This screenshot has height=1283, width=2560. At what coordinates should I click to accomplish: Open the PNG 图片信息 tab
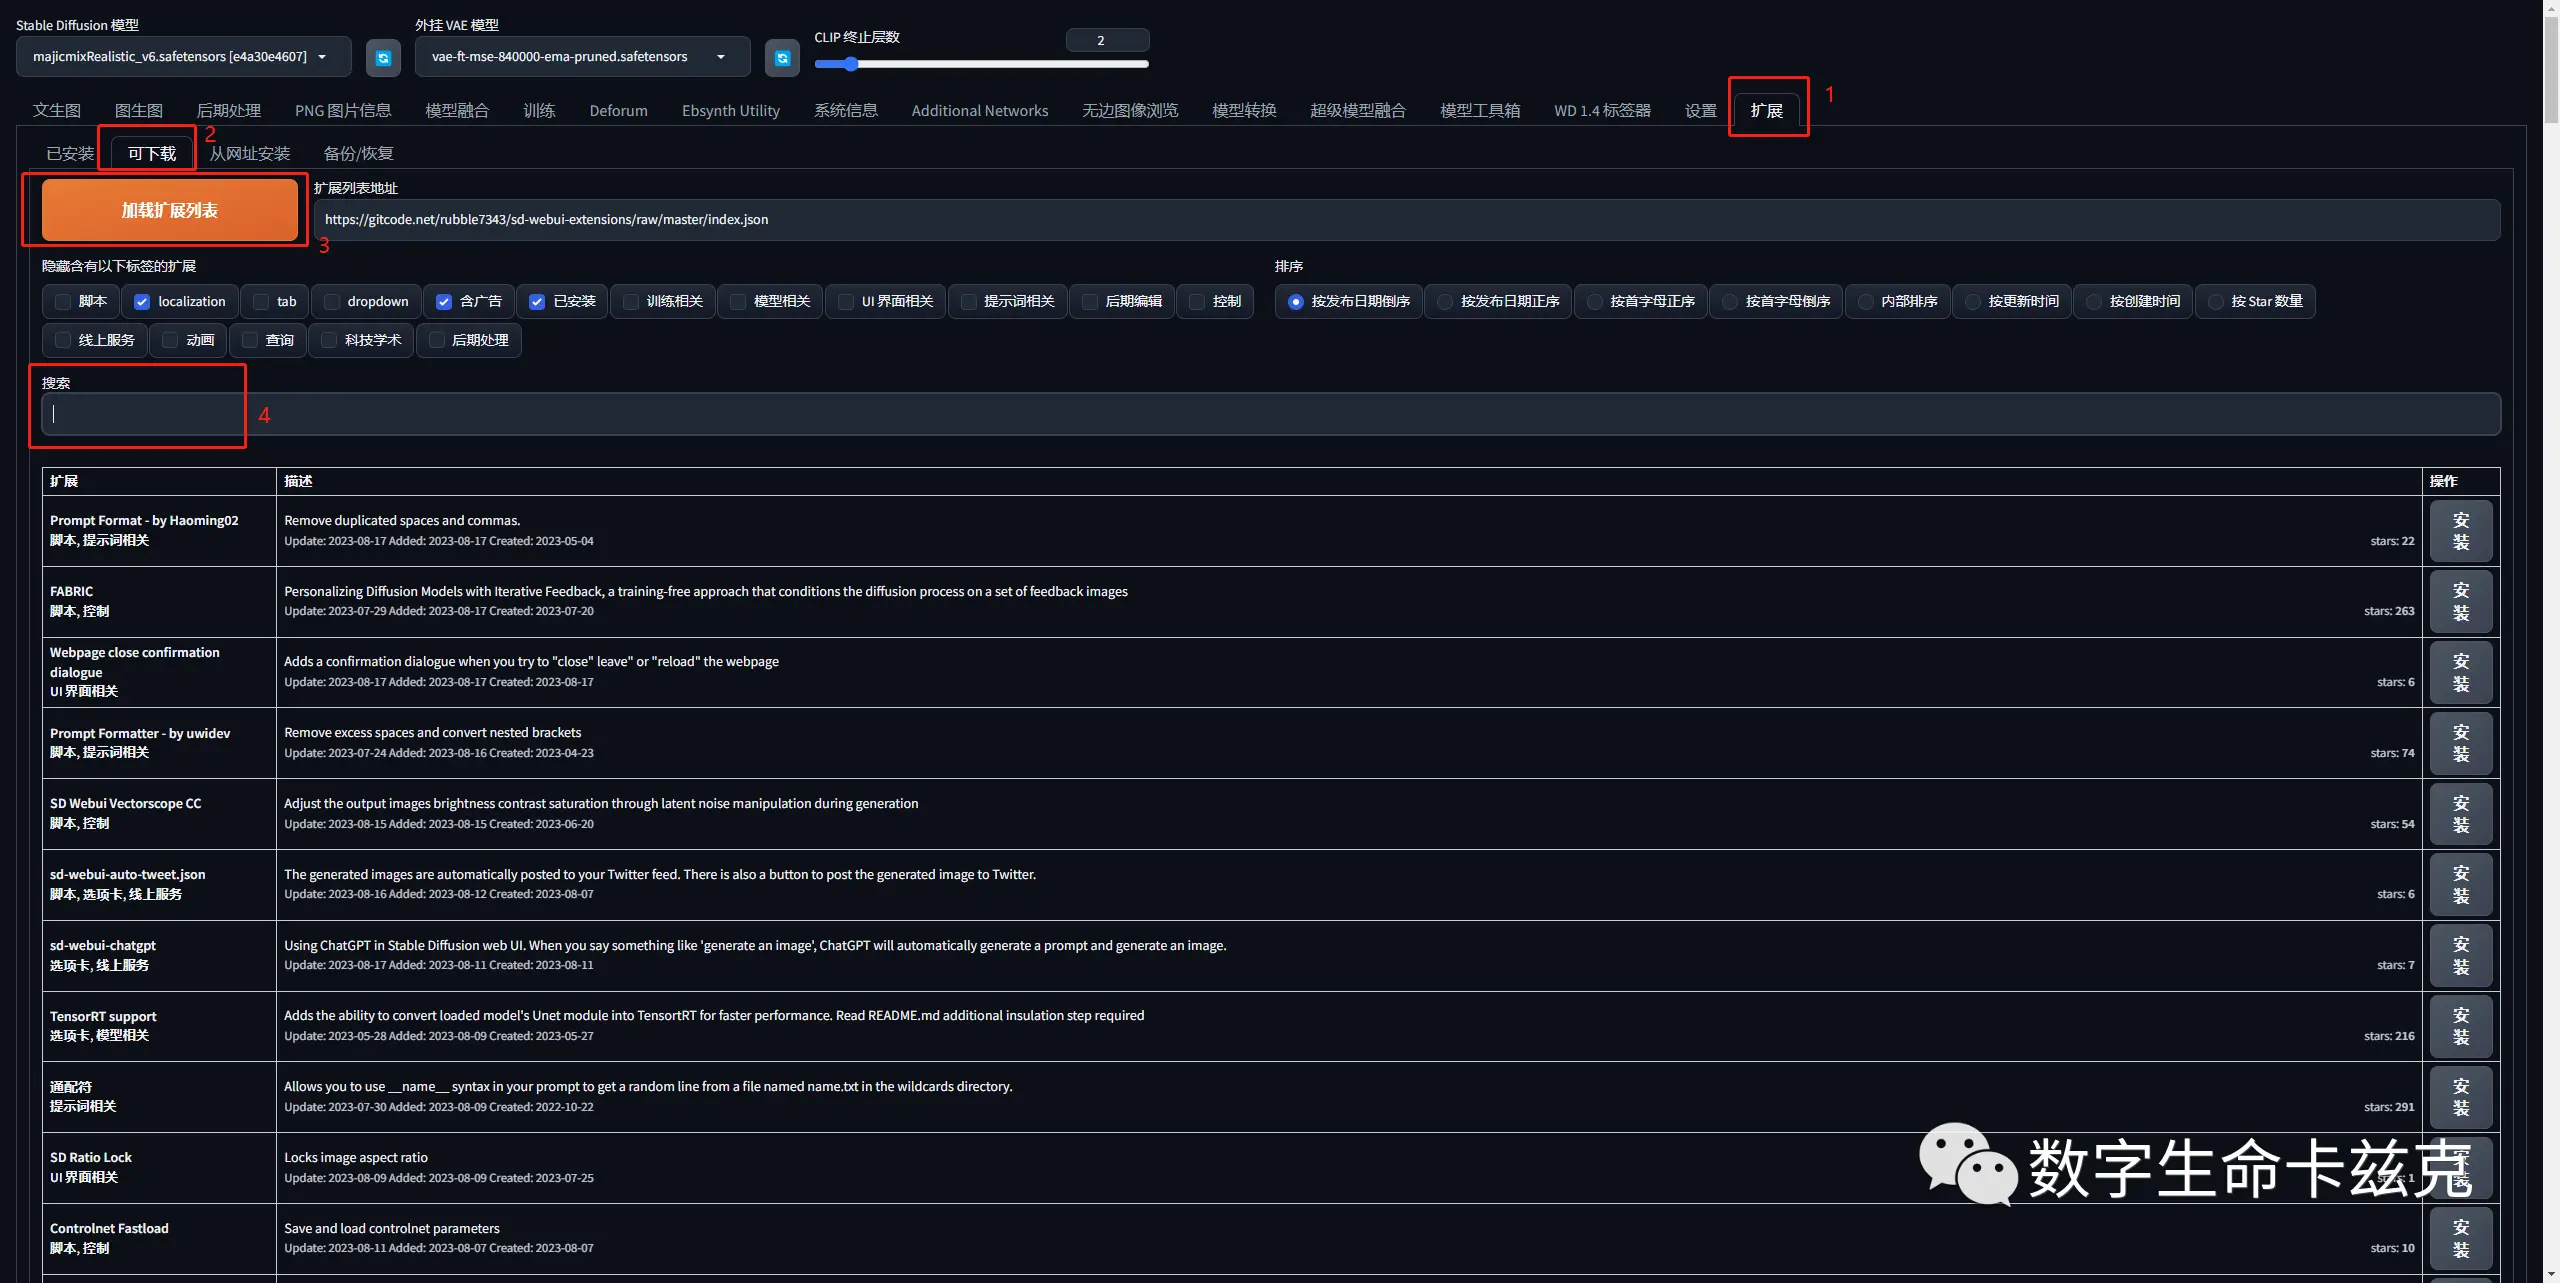[343, 110]
